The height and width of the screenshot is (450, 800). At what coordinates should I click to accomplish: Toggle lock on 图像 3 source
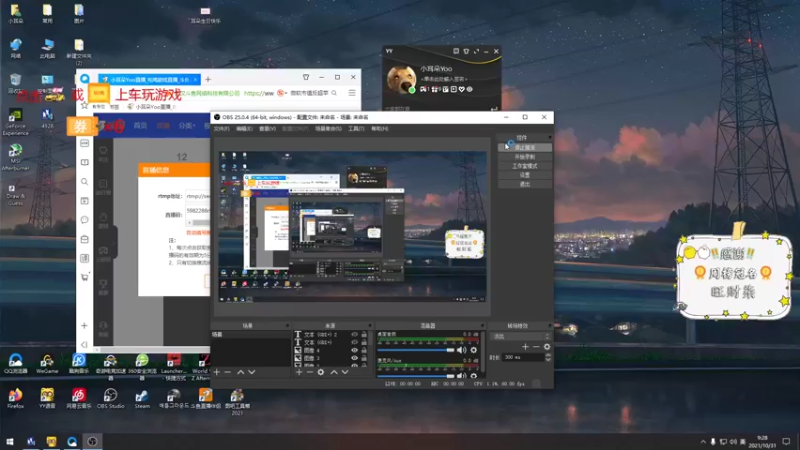click(x=364, y=358)
